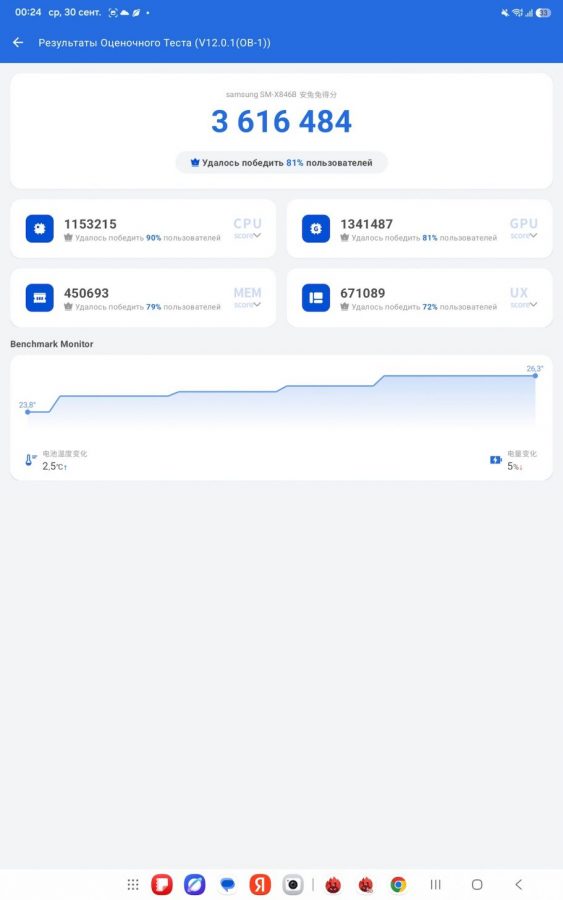Tap the battery indicator in status bar
Screen dimensions: 563x900
[x=543, y=13]
